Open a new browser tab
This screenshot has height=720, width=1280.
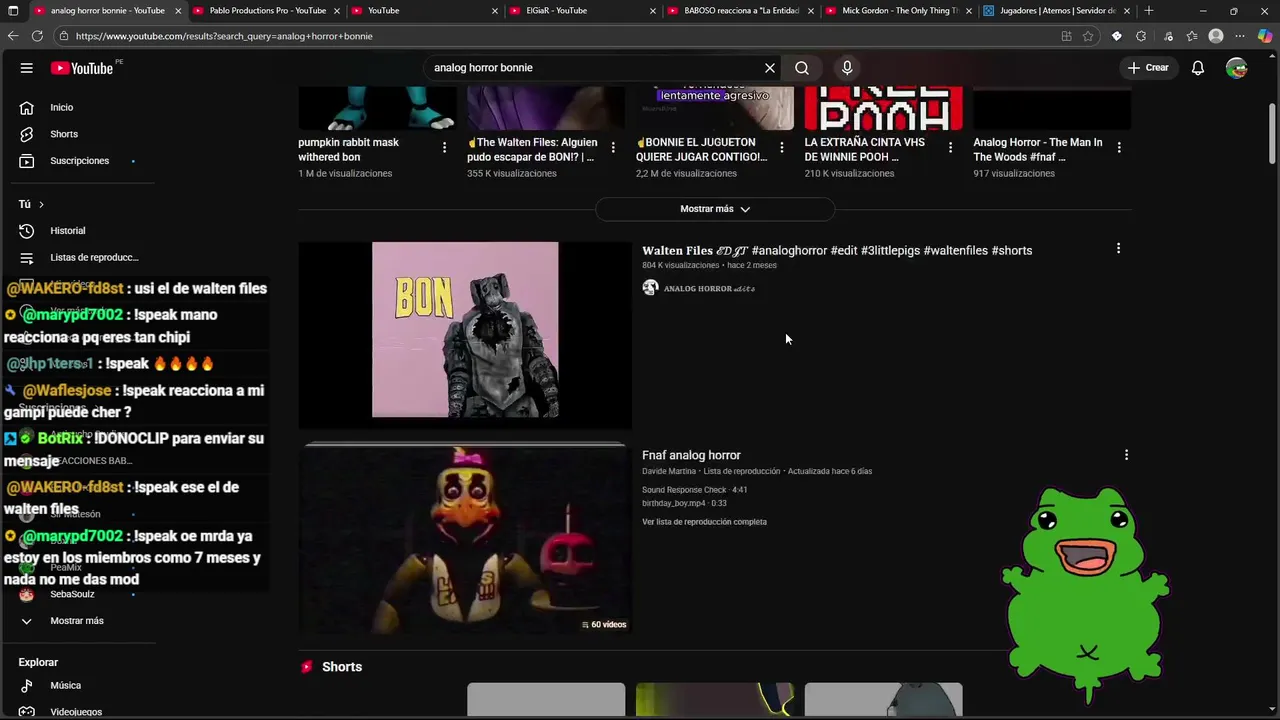coord(1149,11)
